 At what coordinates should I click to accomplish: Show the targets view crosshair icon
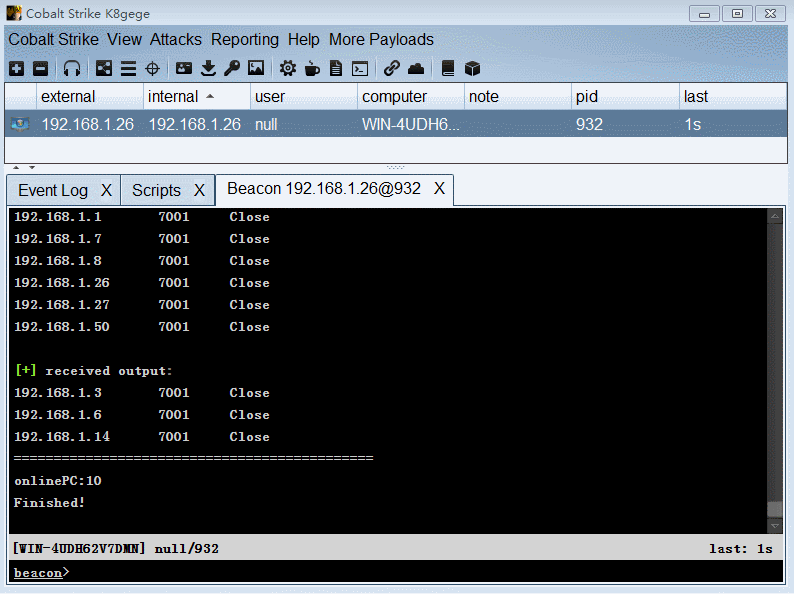152,68
